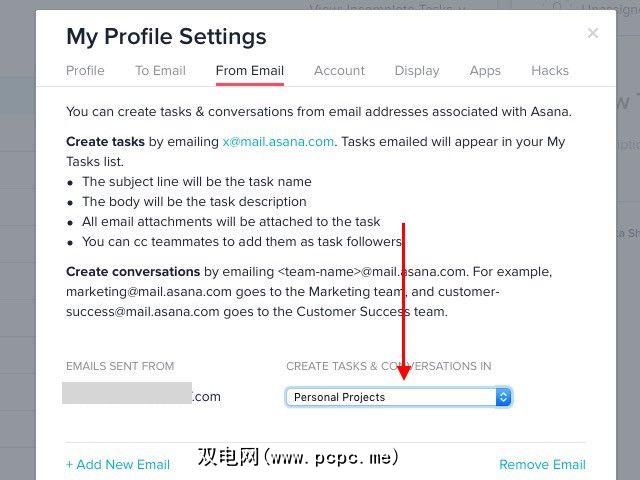
Task: Select the From Email tab
Action: pos(250,71)
